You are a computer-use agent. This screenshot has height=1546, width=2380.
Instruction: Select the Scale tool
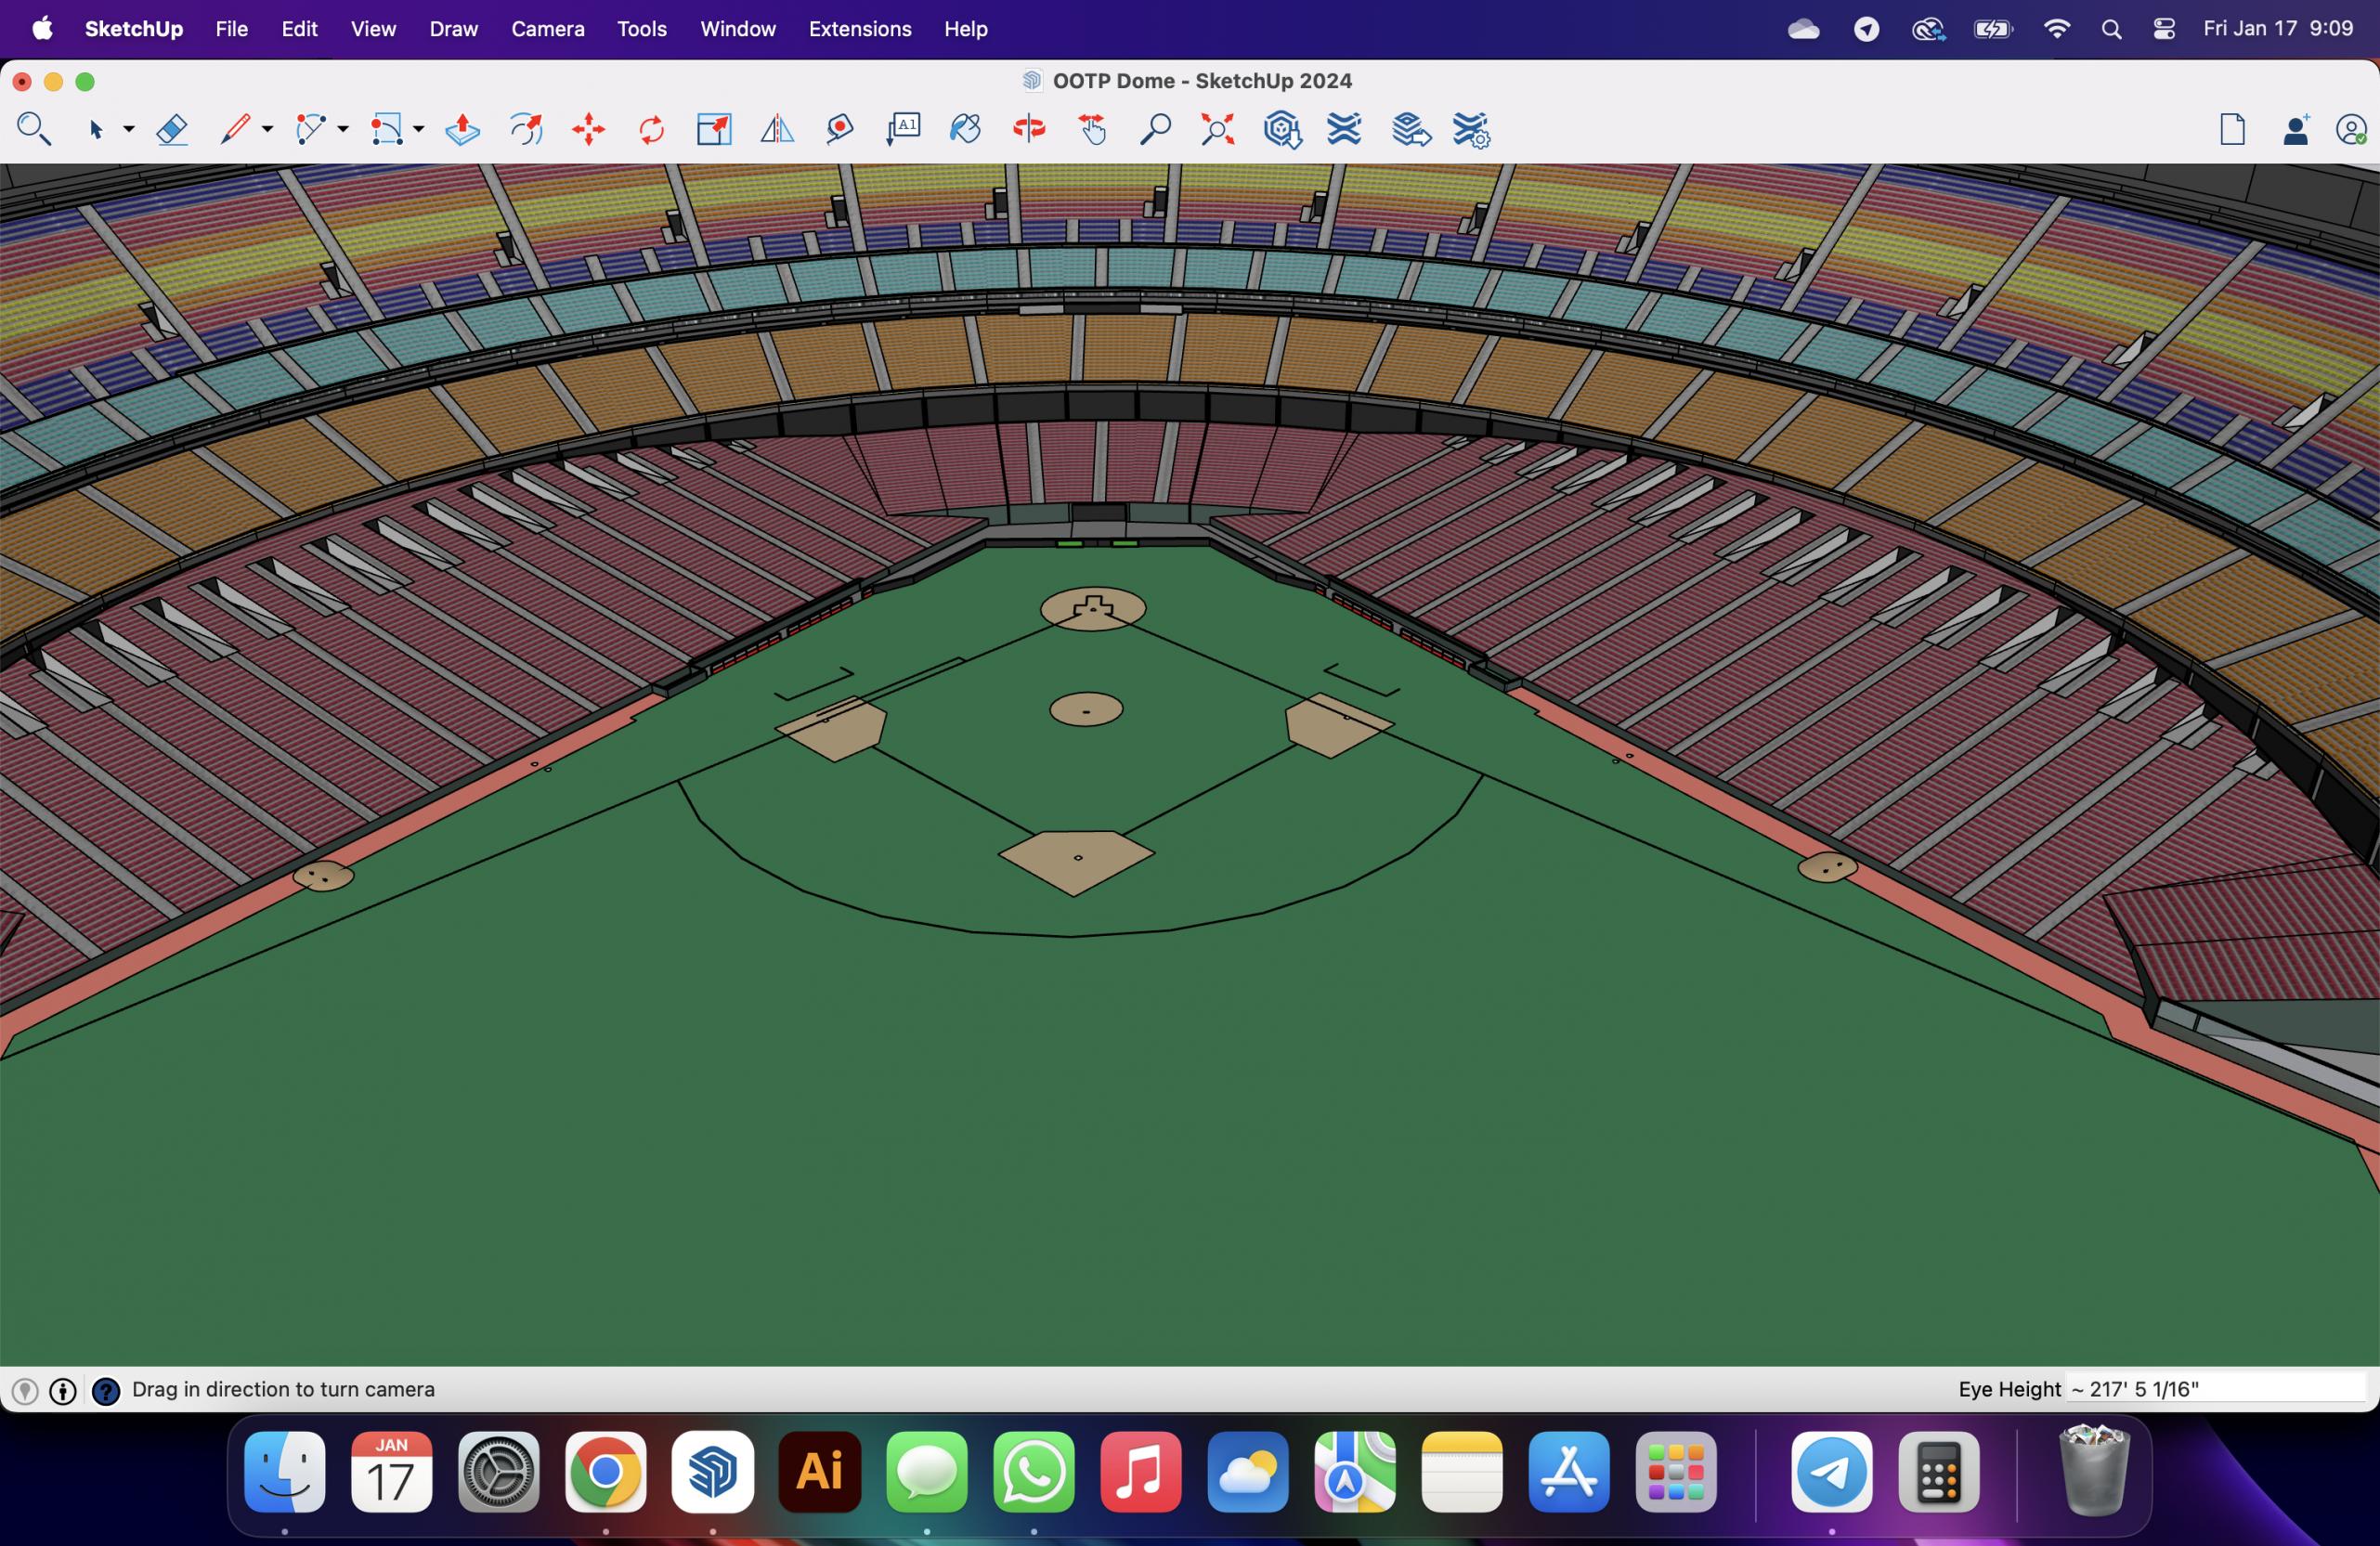714,130
